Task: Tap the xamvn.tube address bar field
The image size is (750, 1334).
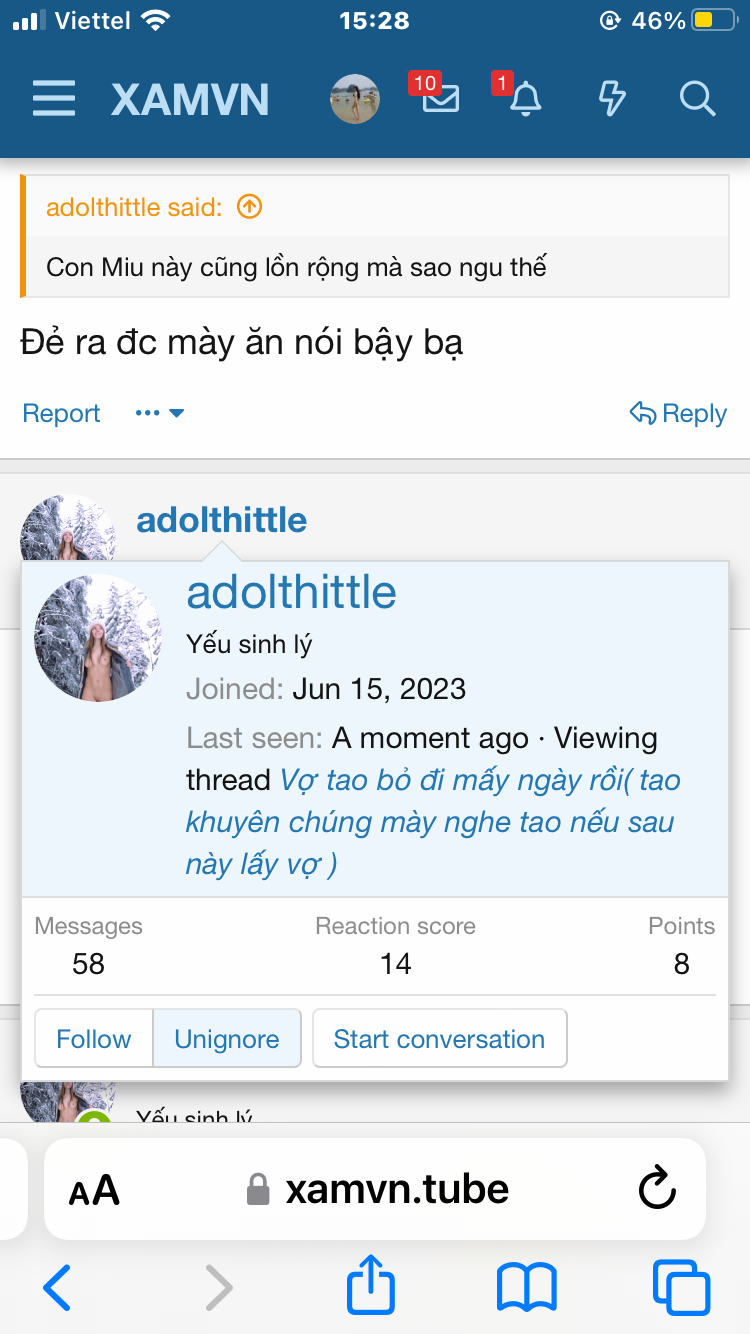Action: [x=397, y=1189]
